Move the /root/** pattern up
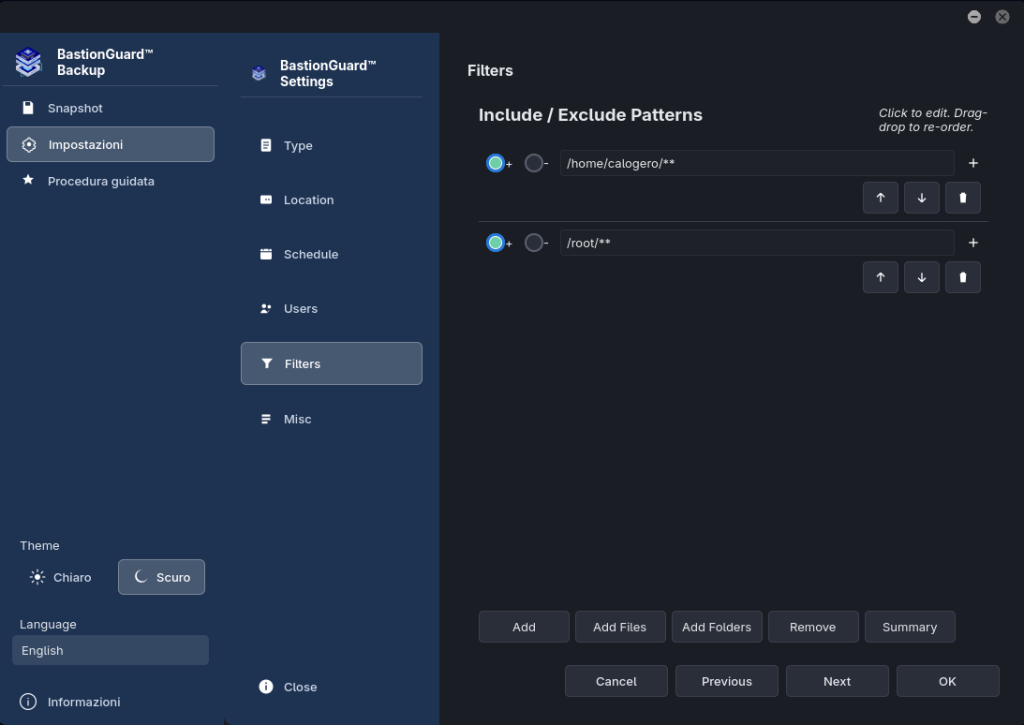1024x725 pixels. (x=880, y=278)
